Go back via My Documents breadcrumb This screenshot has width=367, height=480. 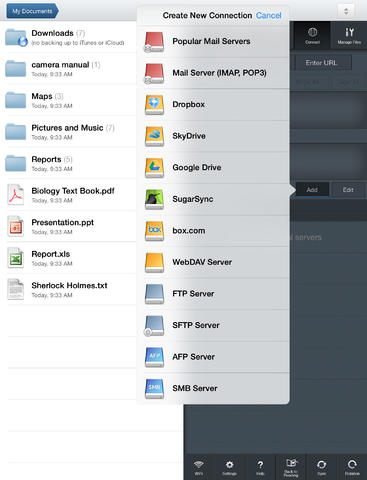point(32,11)
